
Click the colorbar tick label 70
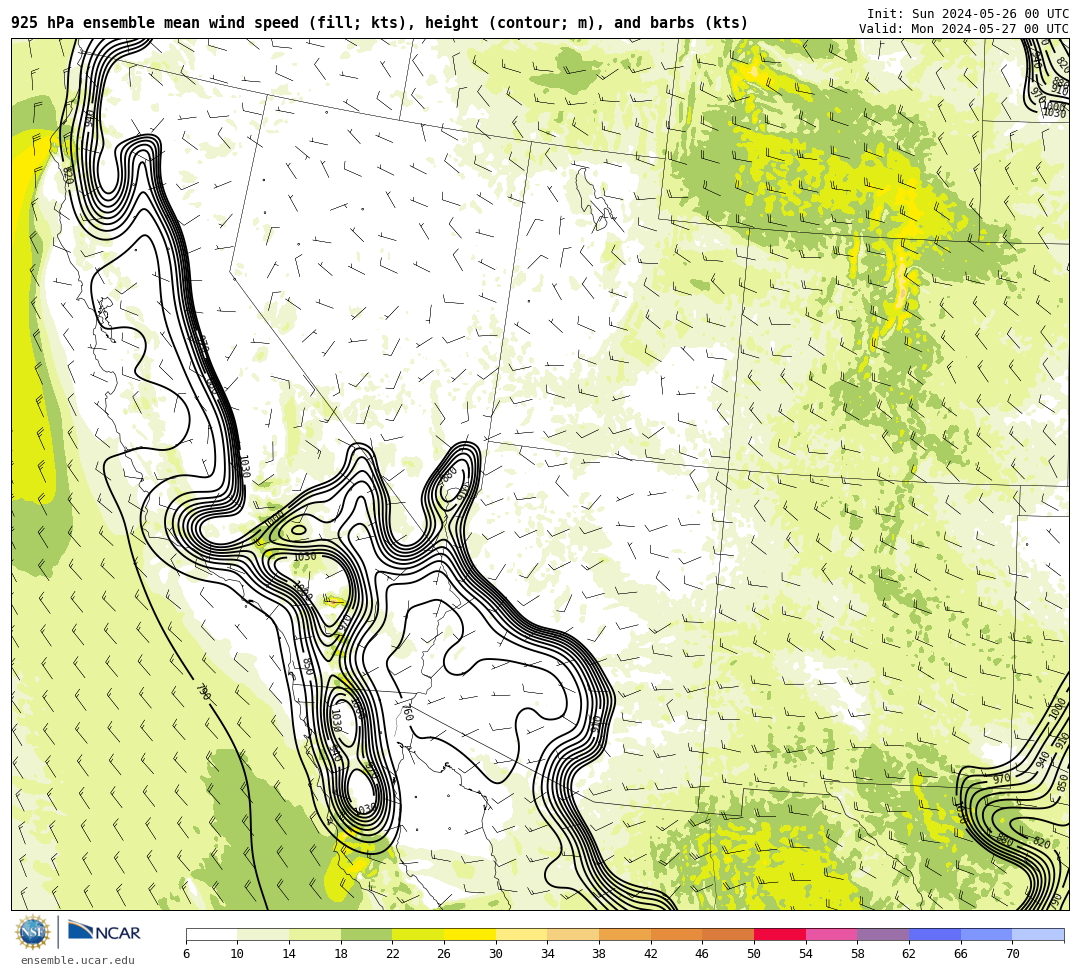pos(1012,954)
